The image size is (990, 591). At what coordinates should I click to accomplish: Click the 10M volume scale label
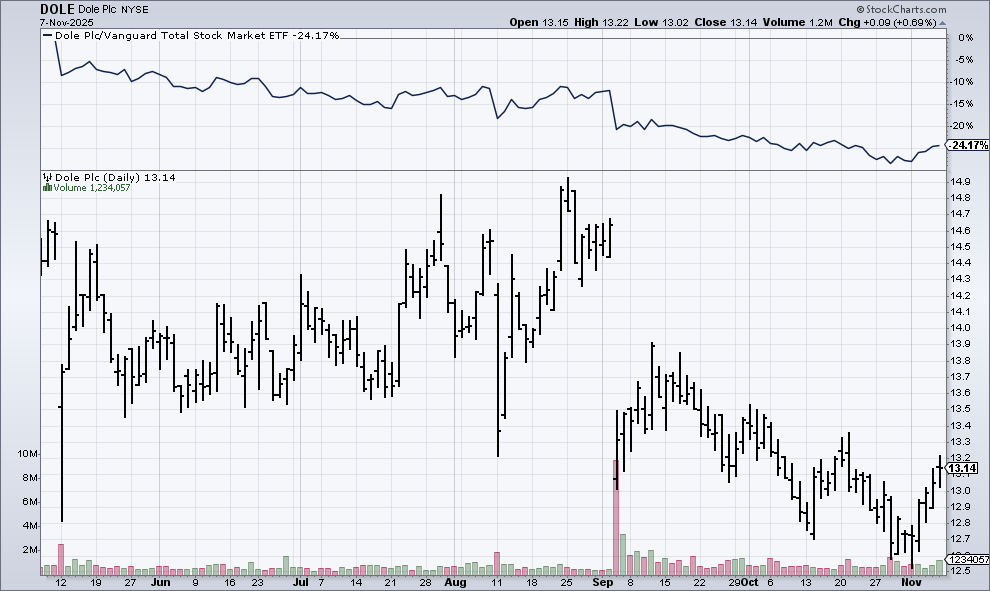point(28,454)
